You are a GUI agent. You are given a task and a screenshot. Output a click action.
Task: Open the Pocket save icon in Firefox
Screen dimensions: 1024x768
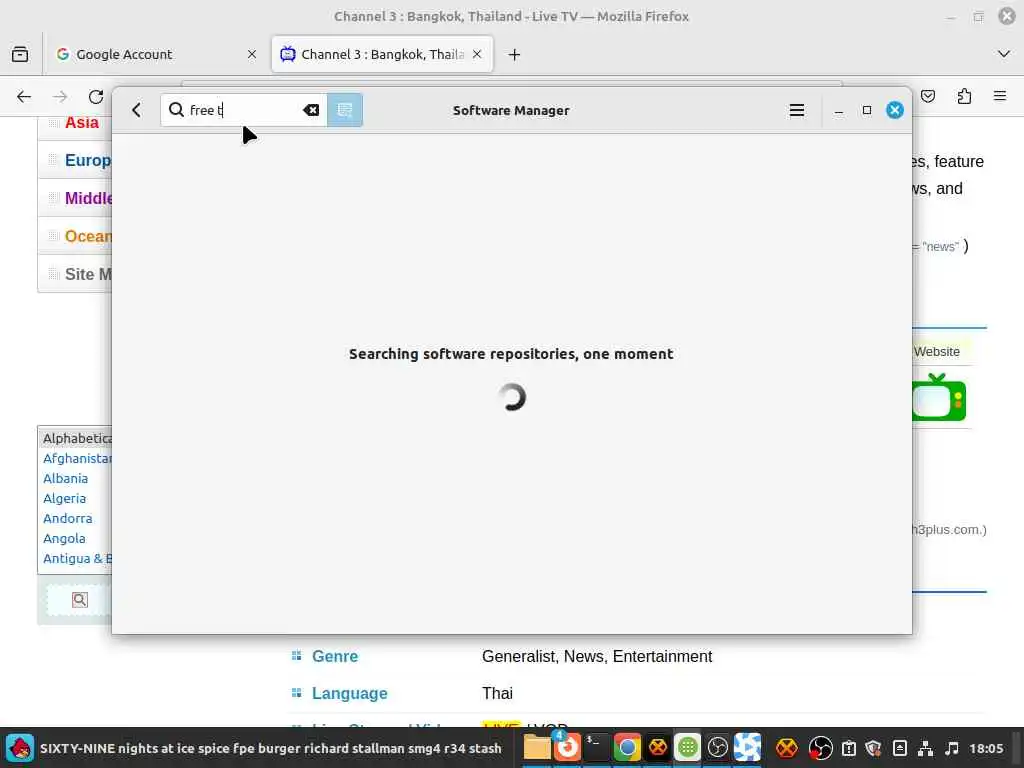pyautogui.click(x=928, y=97)
